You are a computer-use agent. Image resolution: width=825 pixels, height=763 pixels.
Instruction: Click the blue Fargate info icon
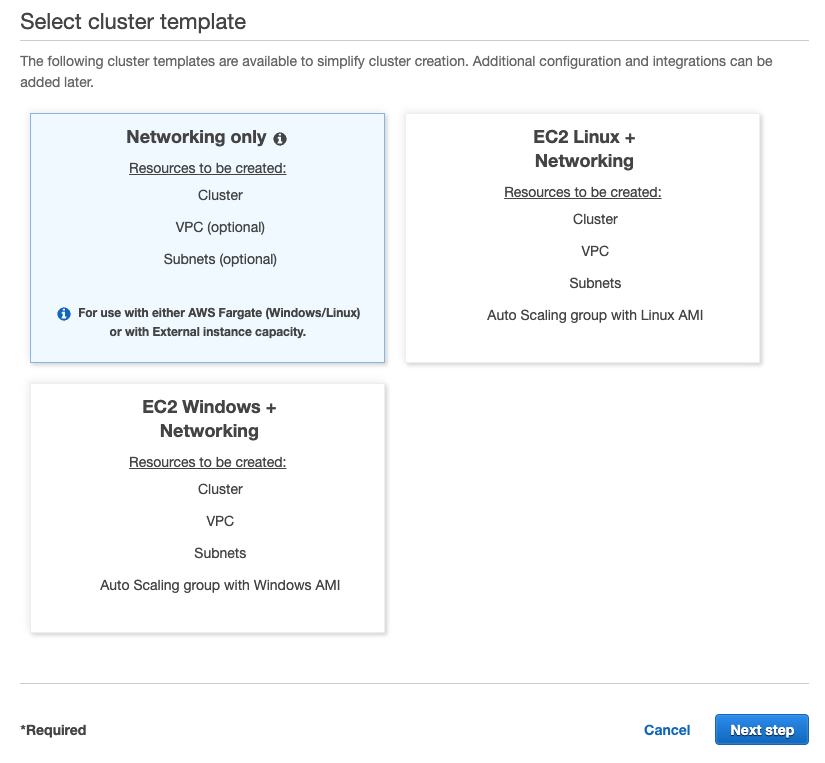63,313
